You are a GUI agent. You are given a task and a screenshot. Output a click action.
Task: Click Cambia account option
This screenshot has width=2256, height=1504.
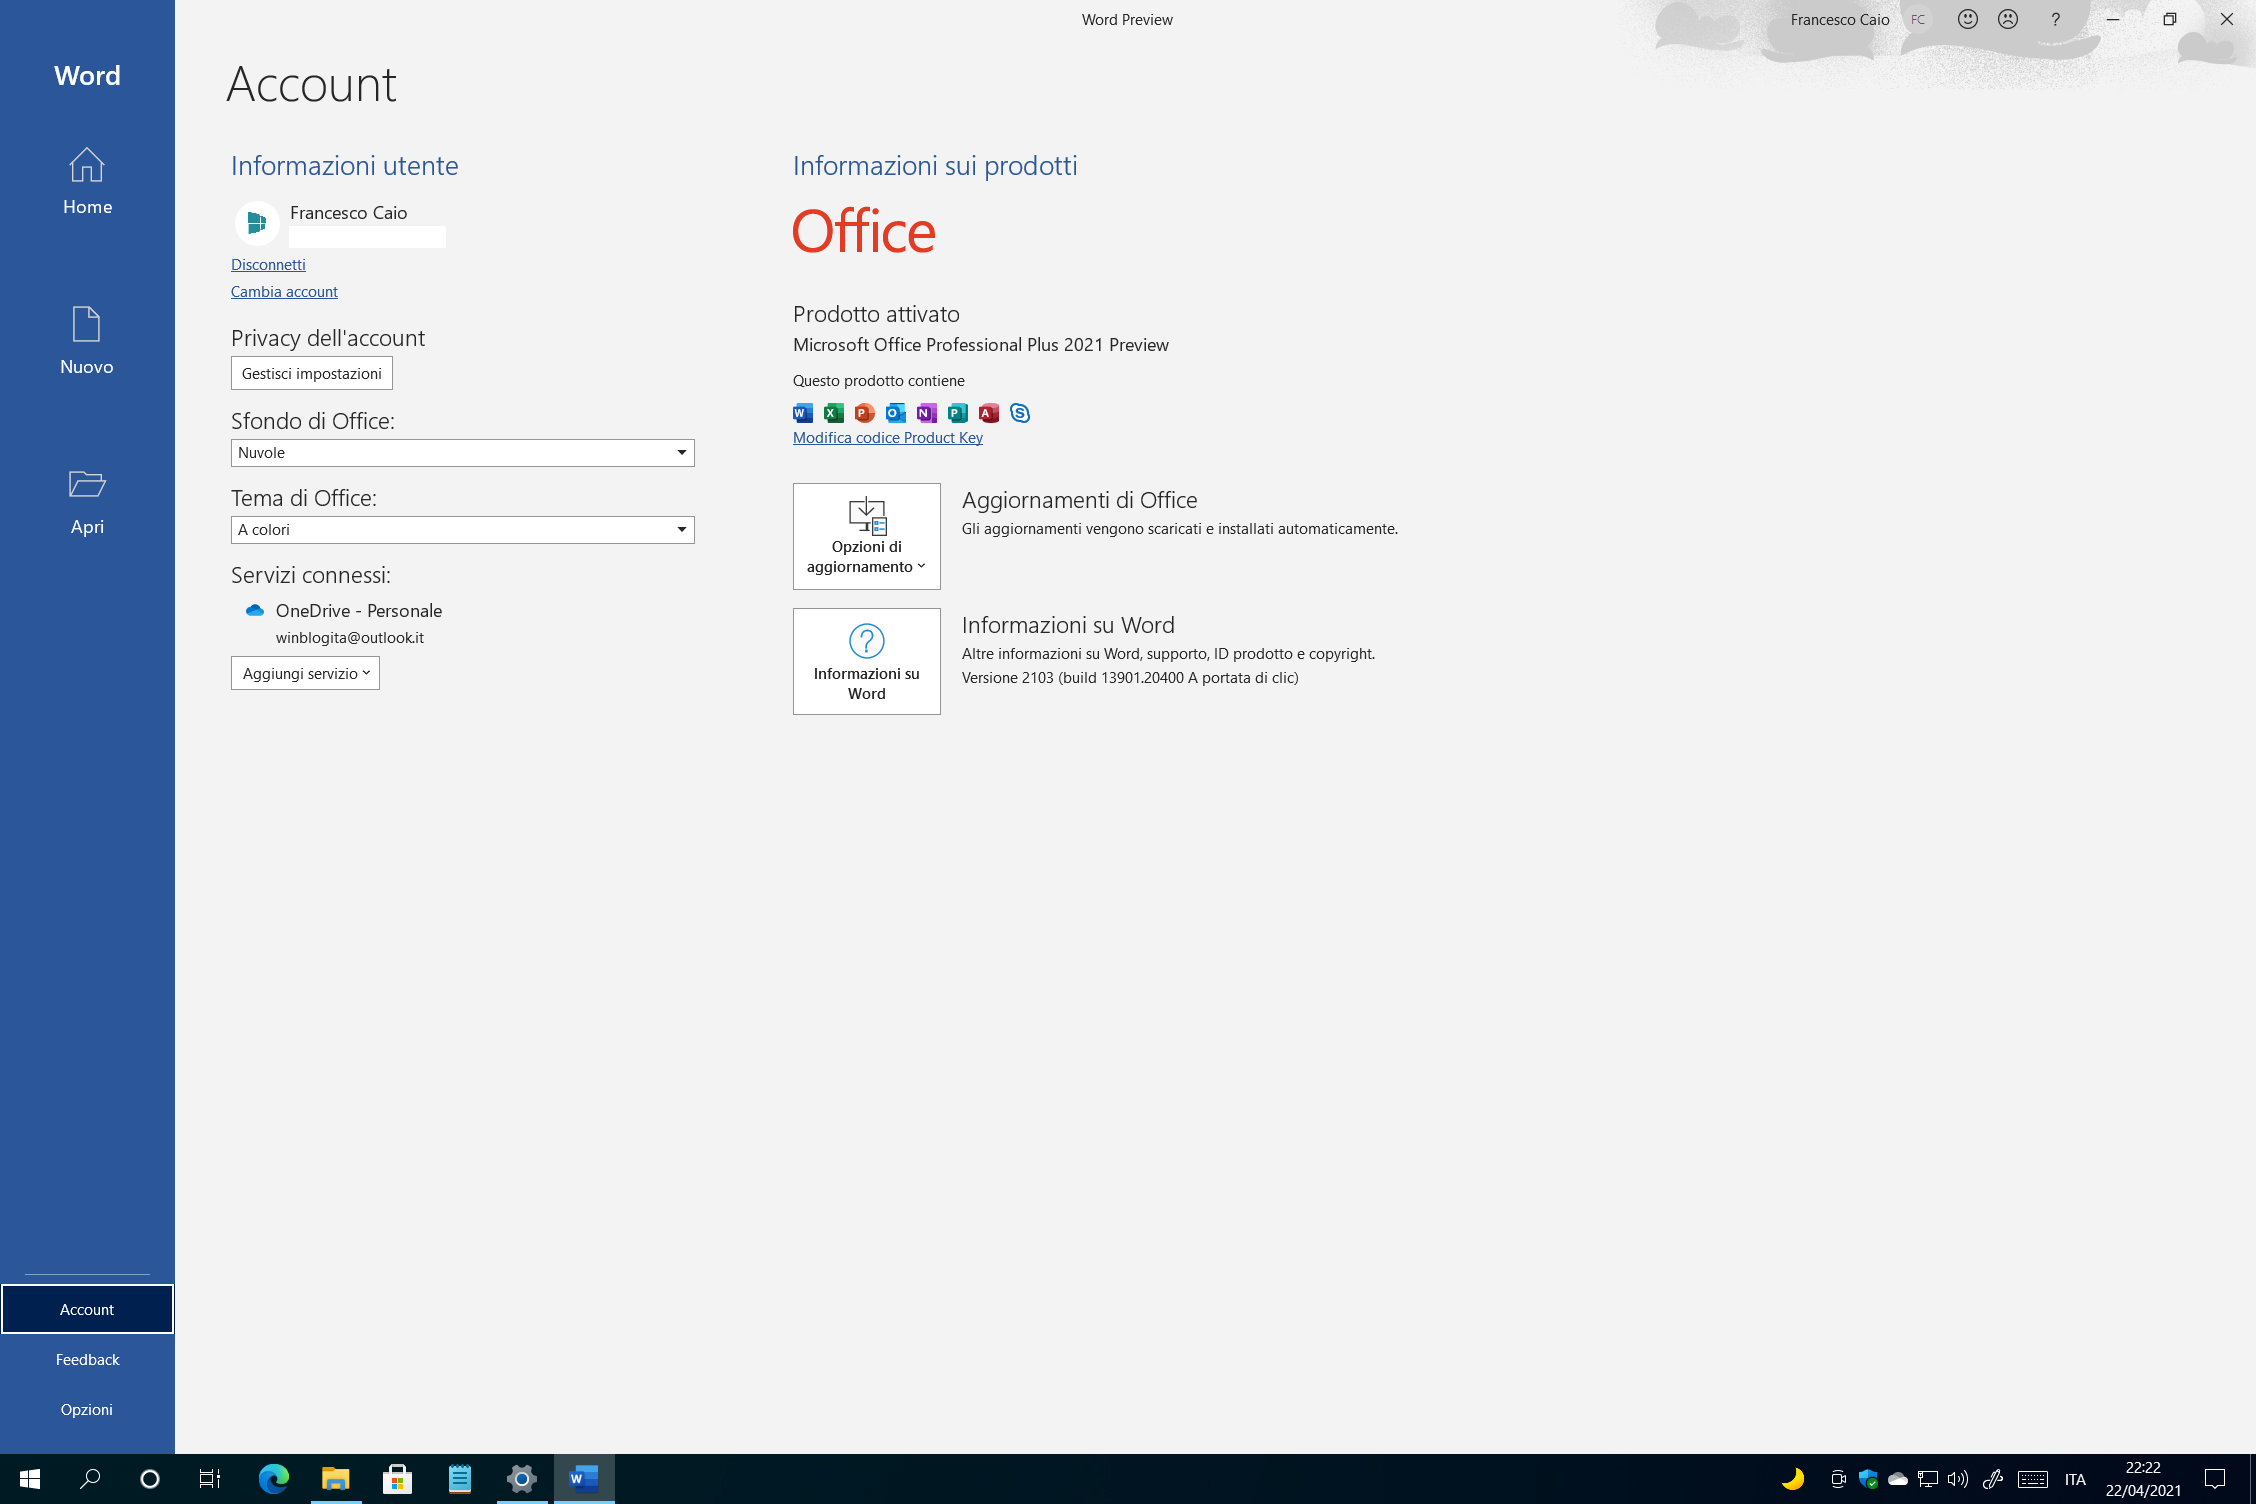(x=284, y=290)
